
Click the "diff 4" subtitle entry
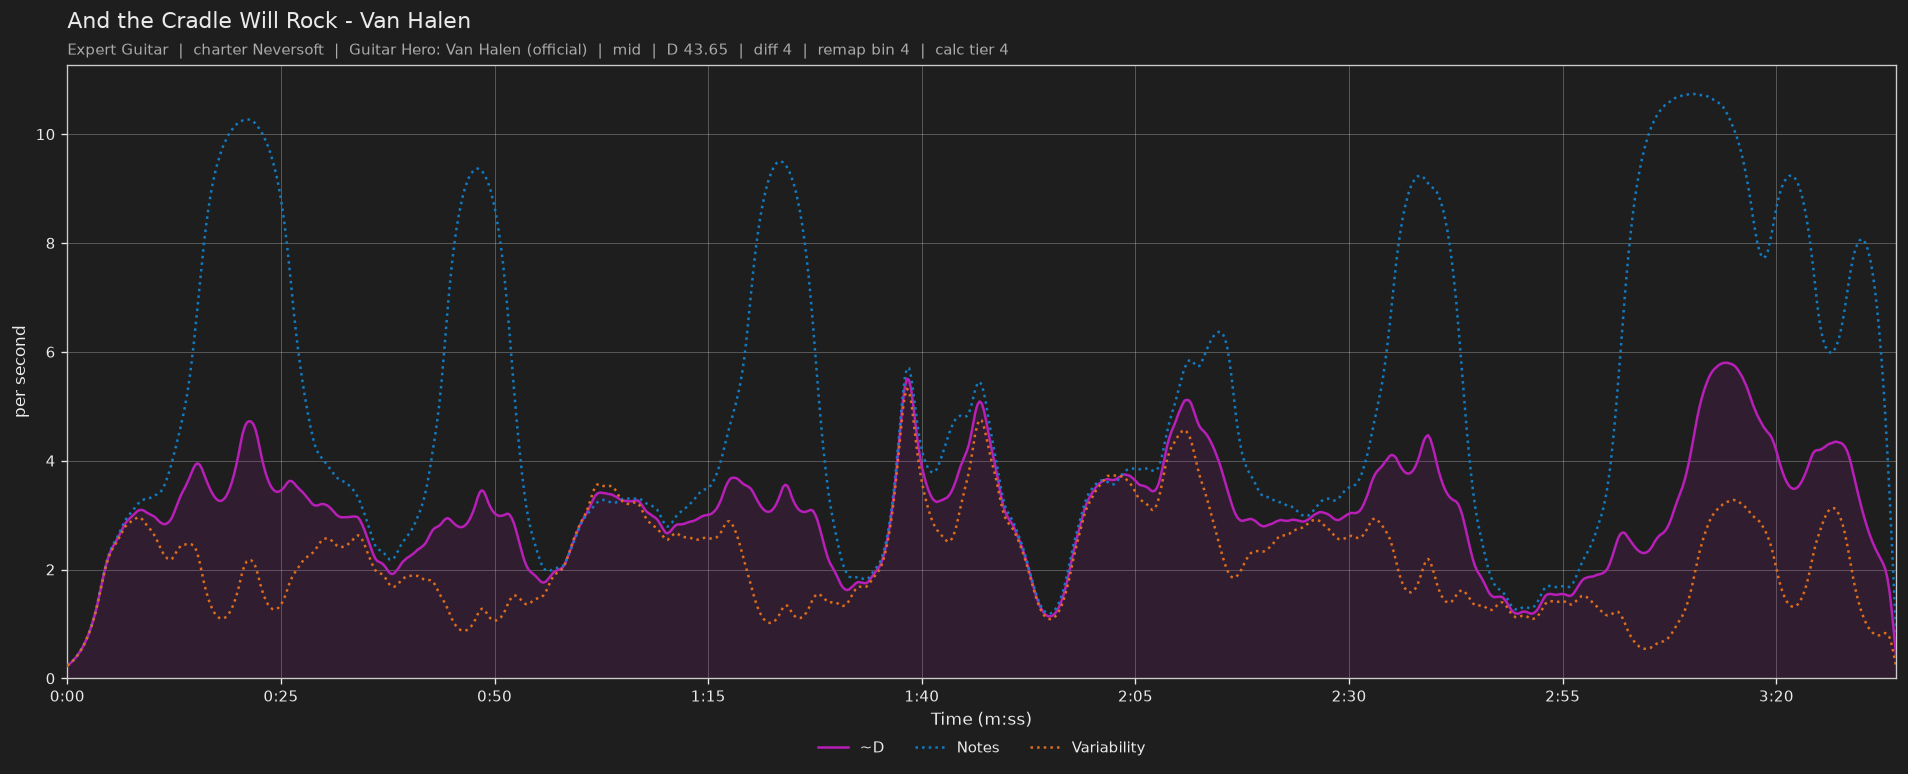[x=773, y=50]
